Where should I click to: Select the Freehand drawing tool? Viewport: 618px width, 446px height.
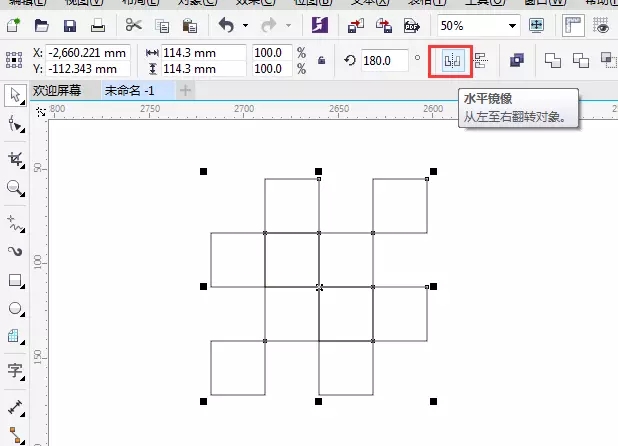pos(16,223)
